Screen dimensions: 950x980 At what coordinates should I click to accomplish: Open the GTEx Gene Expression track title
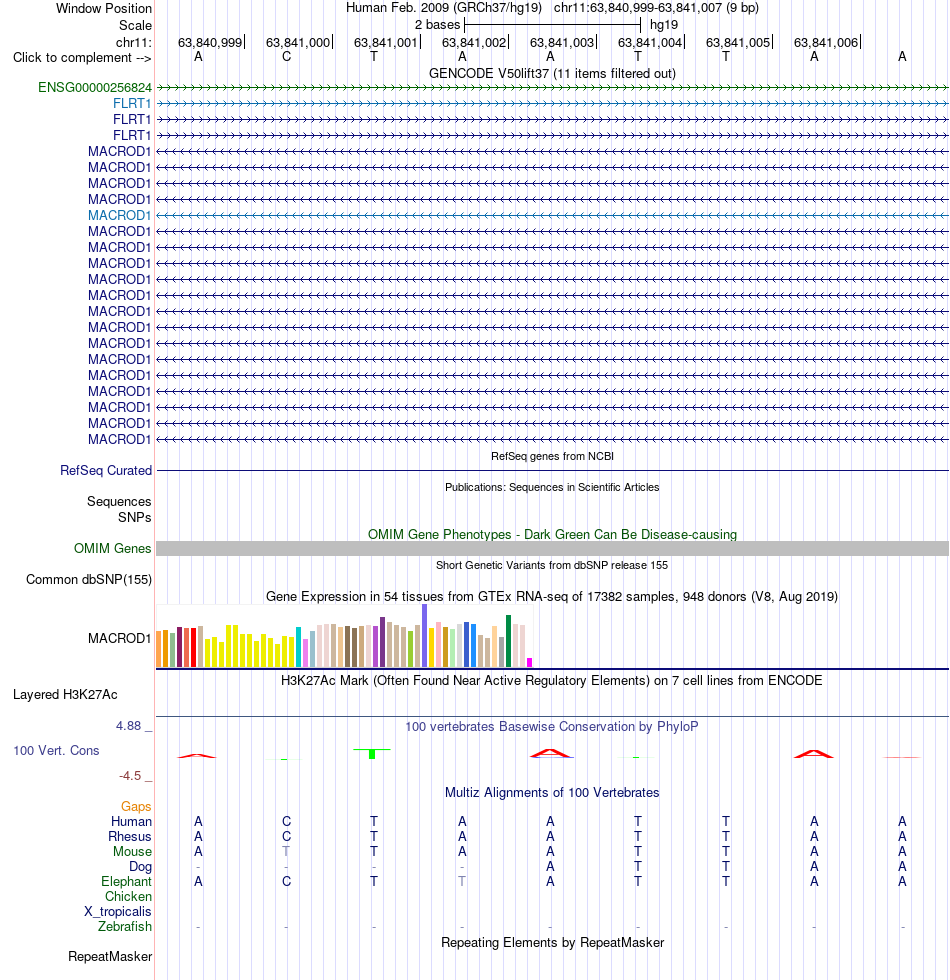[x=552, y=596]
